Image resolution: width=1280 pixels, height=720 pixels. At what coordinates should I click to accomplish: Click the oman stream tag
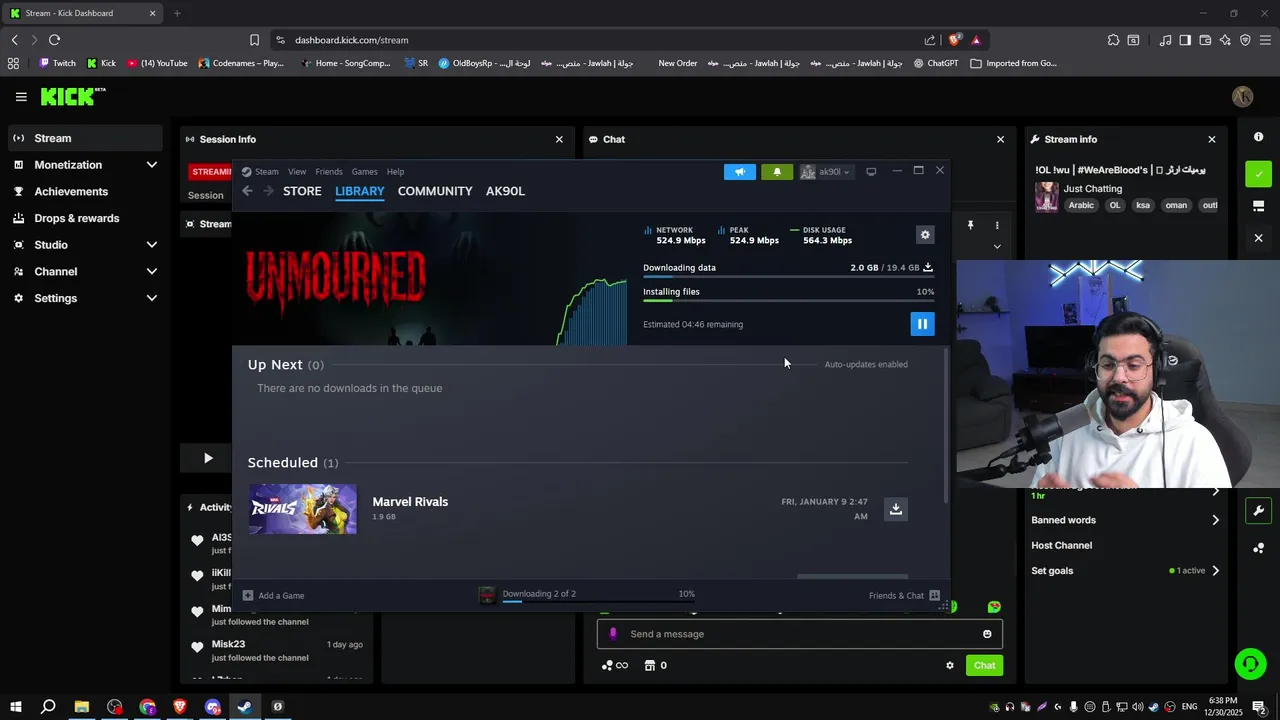1176,205
